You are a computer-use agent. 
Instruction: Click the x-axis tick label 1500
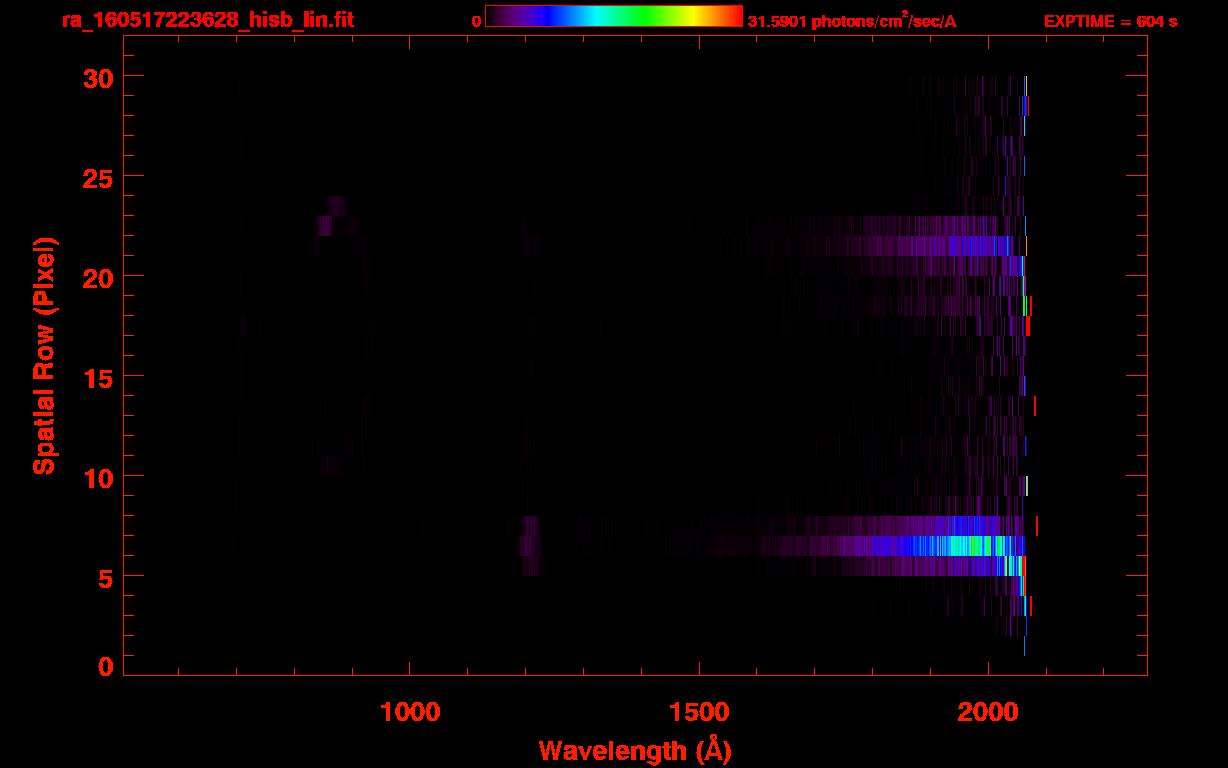pos(699,712)
